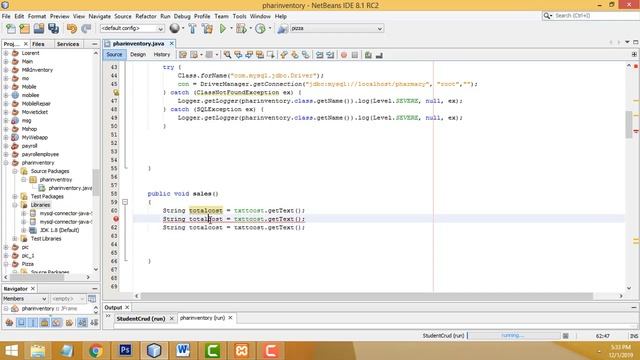This screenshot has width=640, height=360.
Task: Click the Source view button
Action: pos(114,54)
